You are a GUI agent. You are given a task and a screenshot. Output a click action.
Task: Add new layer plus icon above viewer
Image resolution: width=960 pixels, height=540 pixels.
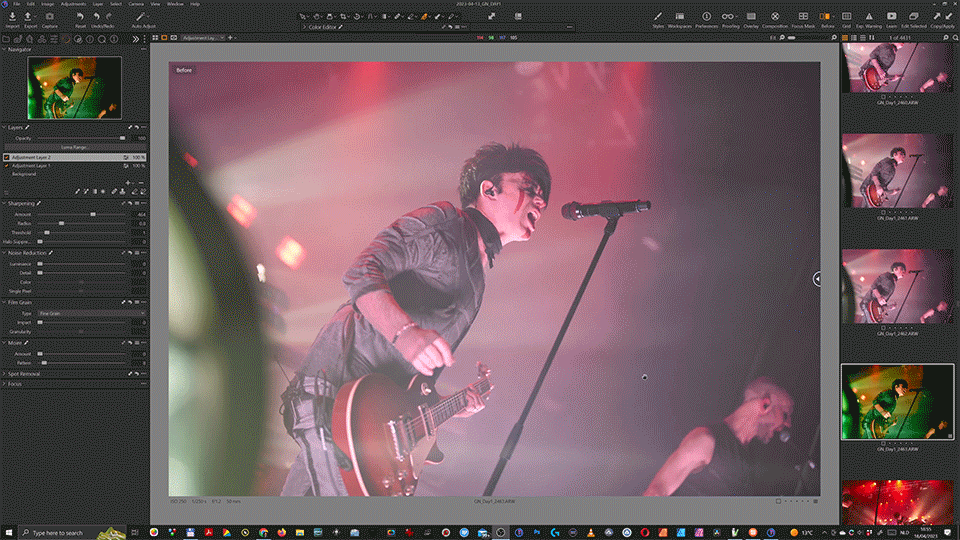(x=230, y=38)
